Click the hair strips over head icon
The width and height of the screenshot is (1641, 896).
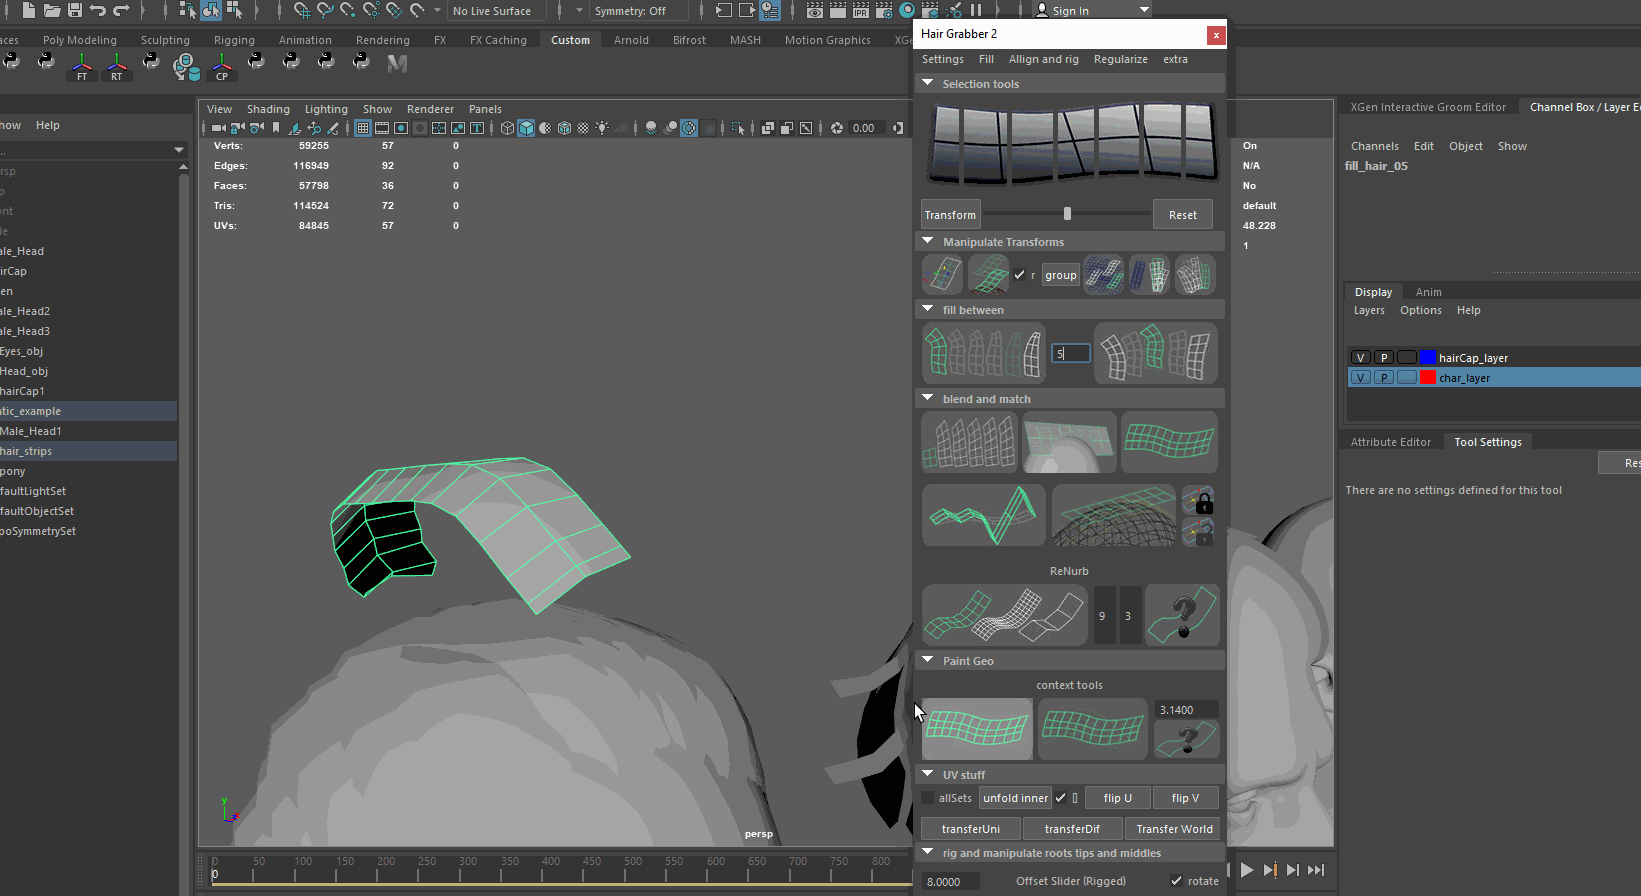[1069, 442]
